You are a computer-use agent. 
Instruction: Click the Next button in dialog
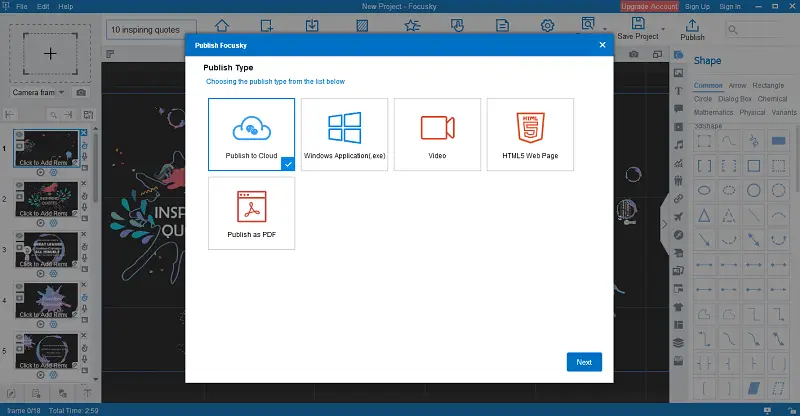[x=584, y=362]
